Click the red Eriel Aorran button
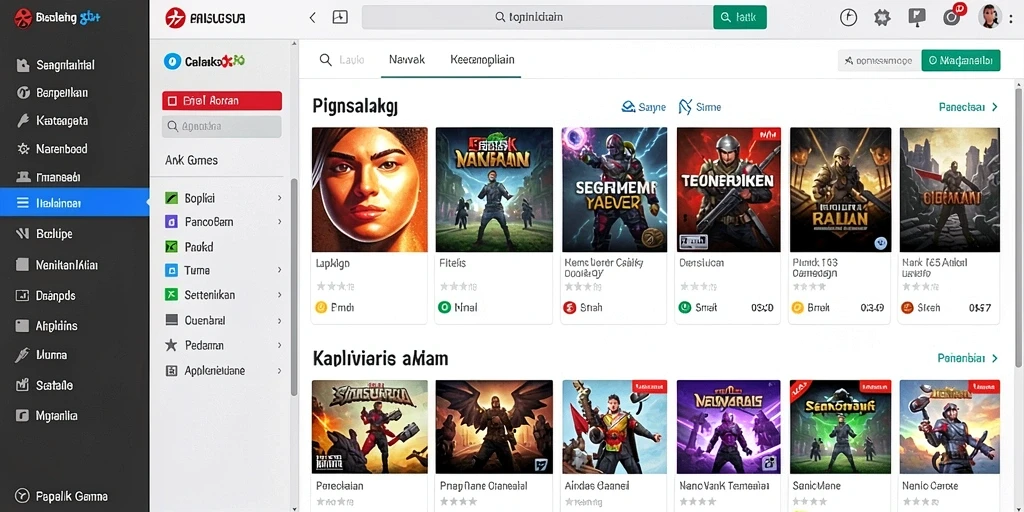 tap(222, 101)
